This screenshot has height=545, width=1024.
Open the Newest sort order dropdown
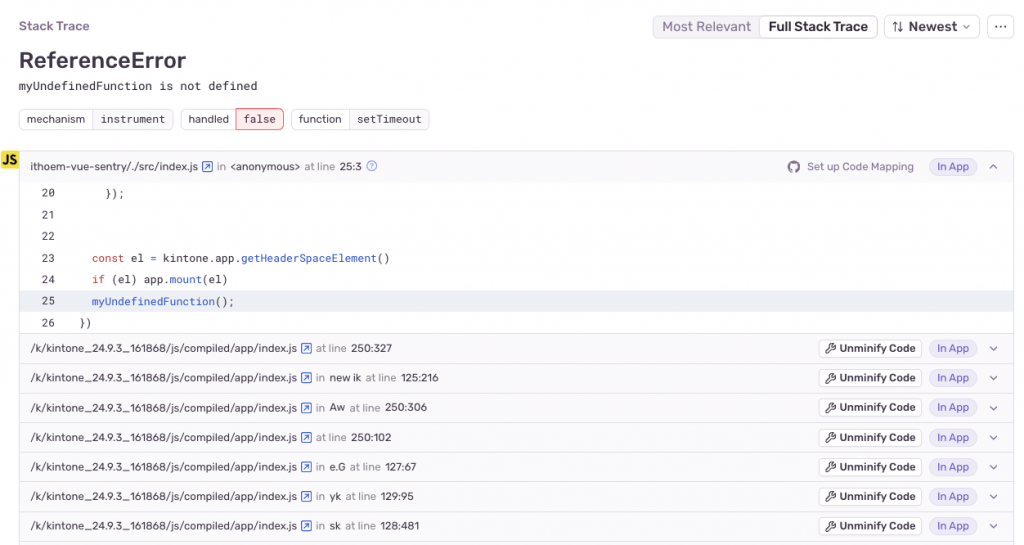[x=931, y=27]
